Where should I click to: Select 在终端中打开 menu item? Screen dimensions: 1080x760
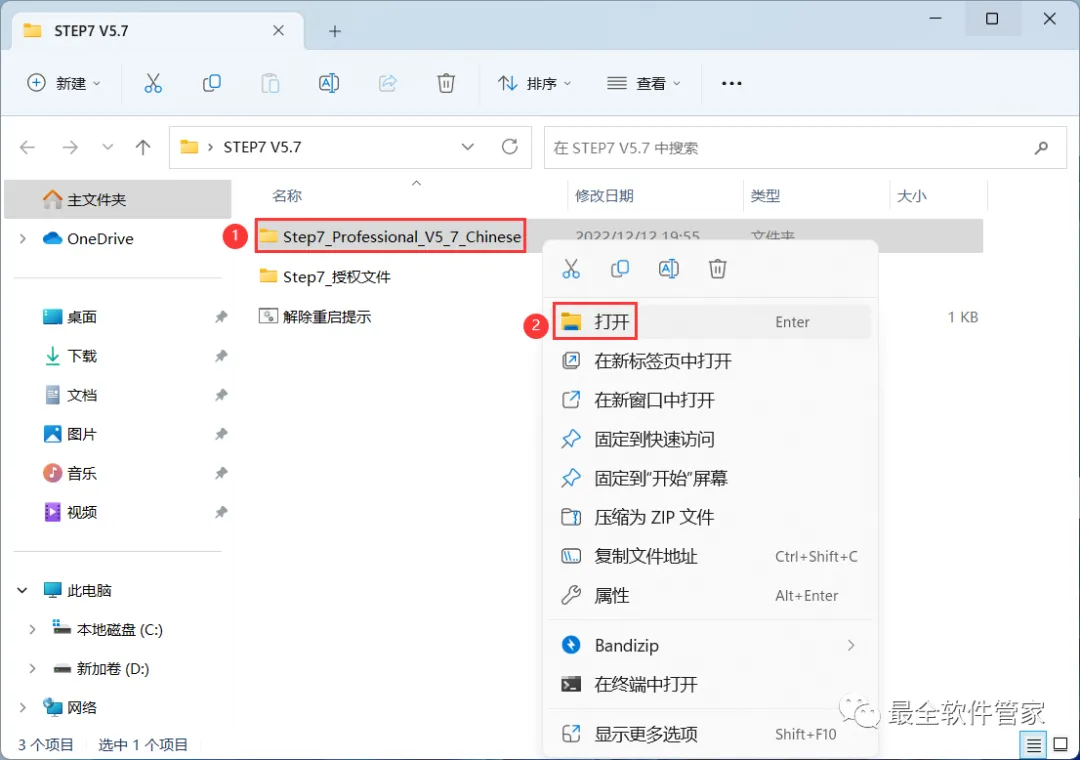pos(711,684)
